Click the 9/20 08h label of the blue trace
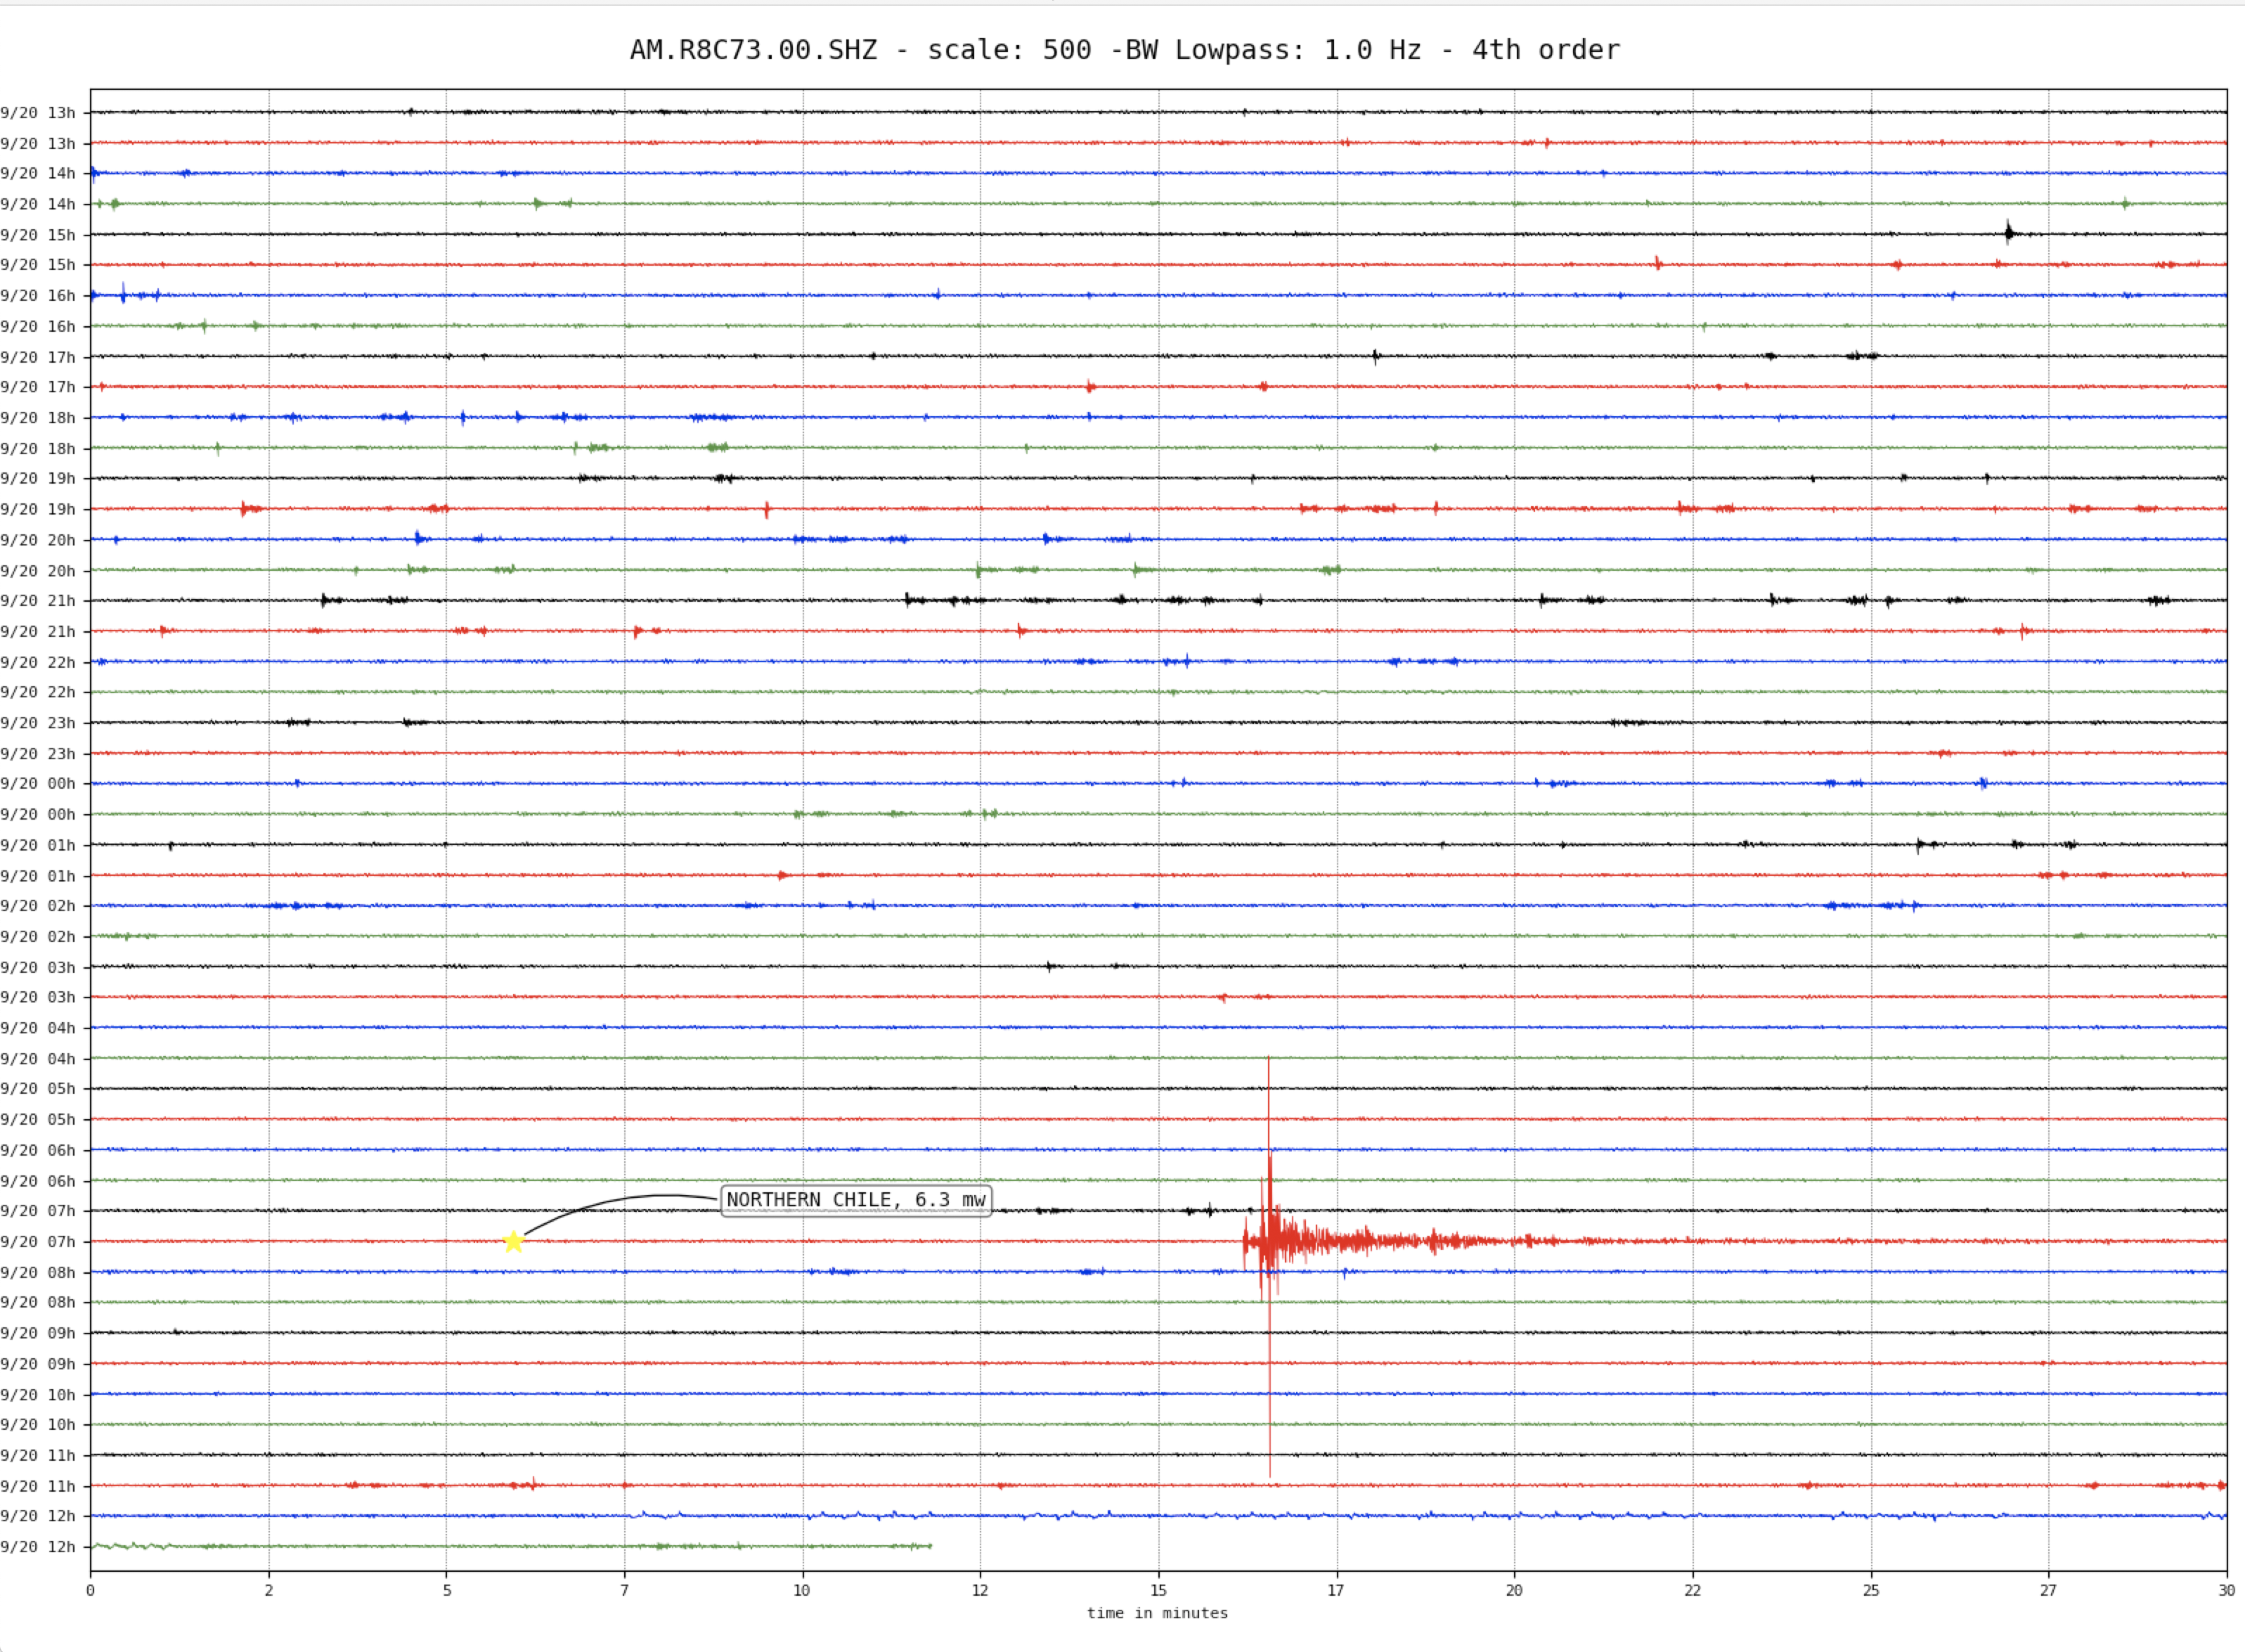 [38, 1272]
